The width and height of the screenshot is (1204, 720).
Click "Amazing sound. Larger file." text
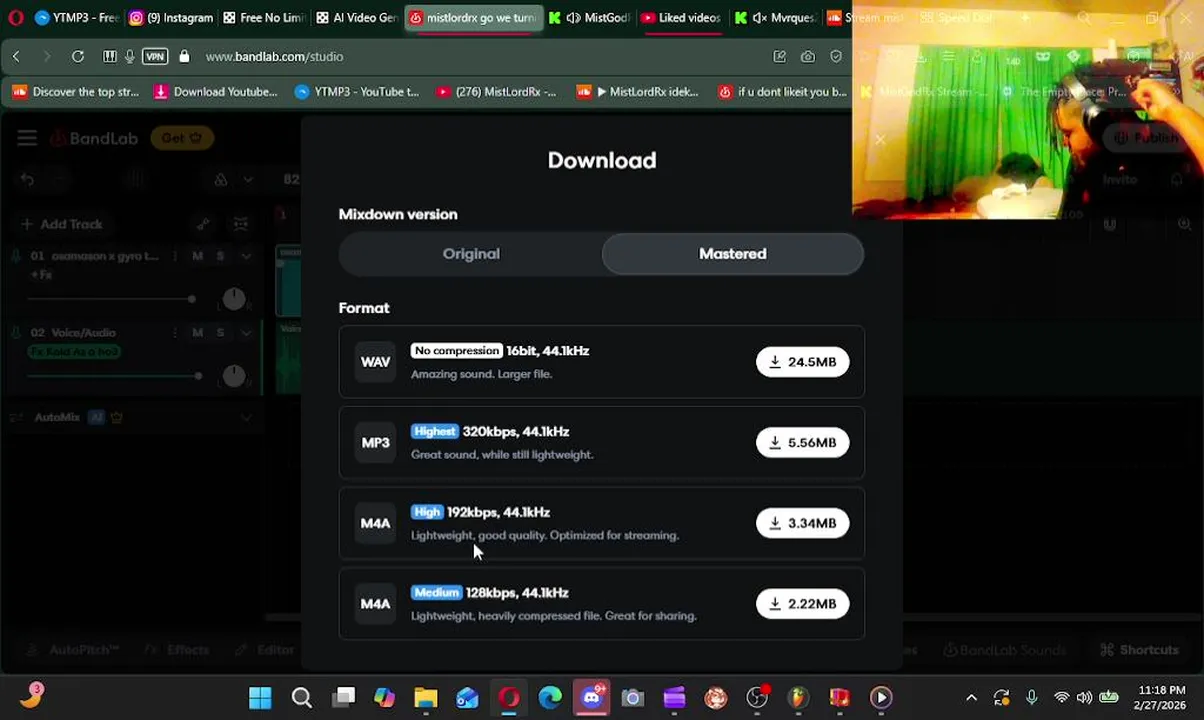481,374
